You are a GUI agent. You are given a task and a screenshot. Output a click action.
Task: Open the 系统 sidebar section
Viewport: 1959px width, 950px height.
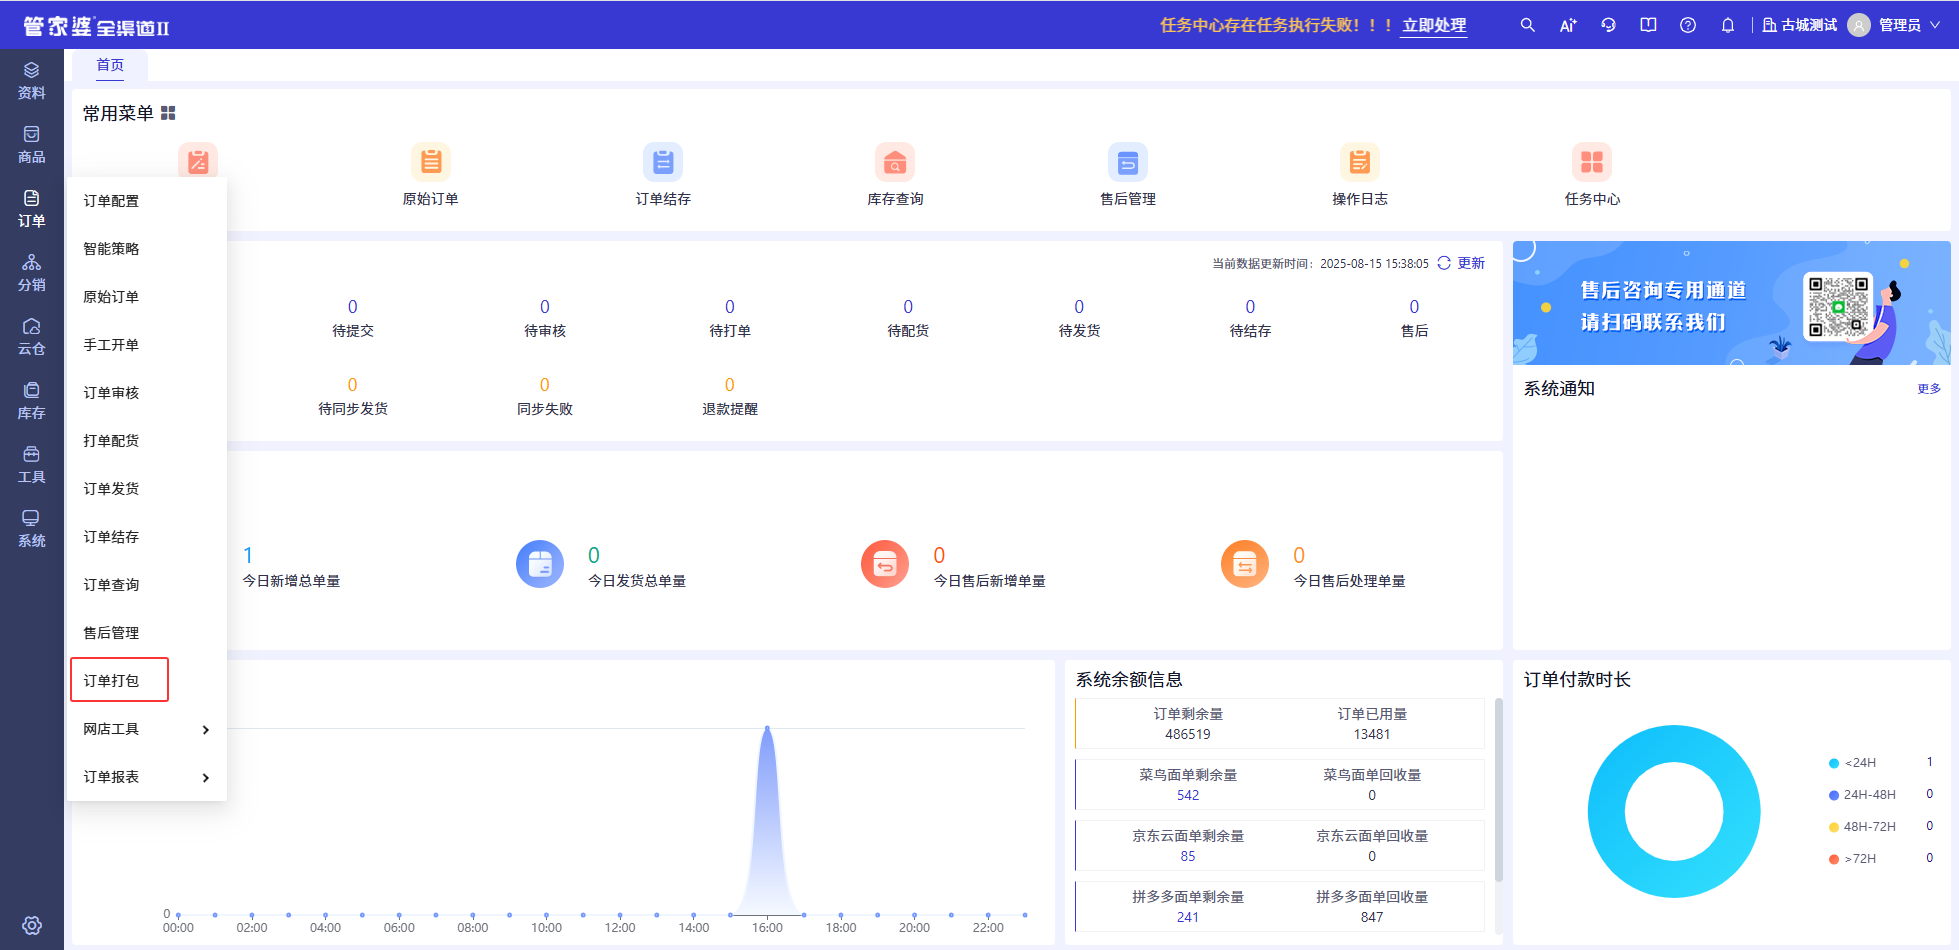(x=32, y=529)
